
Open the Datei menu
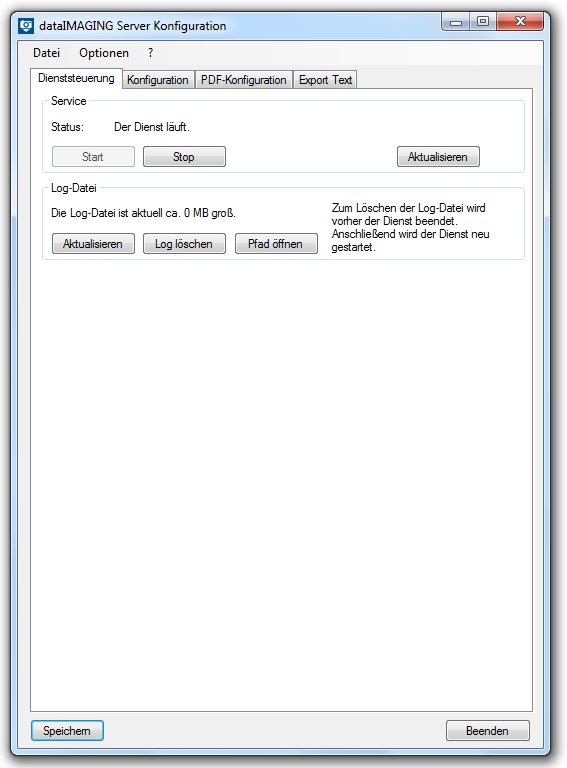[x=47, y=53]
